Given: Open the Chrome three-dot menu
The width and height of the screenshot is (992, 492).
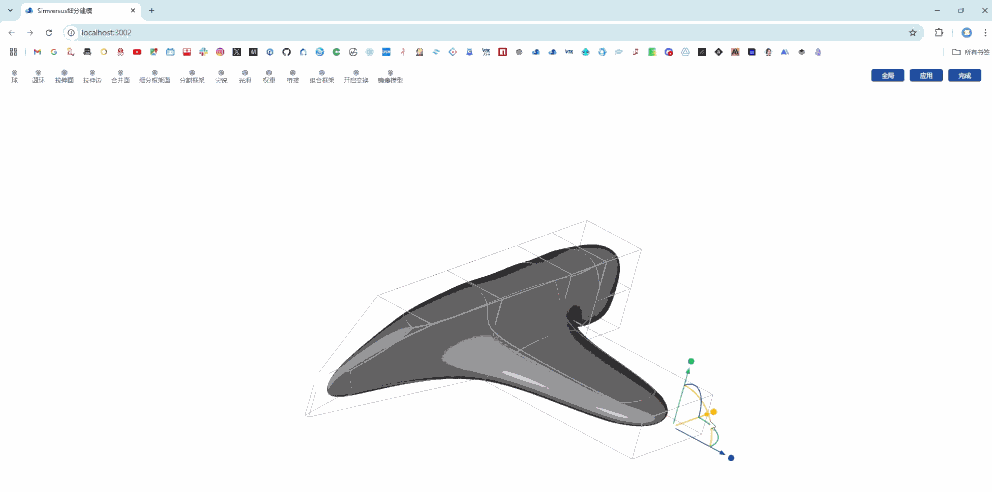Looking at the screenshot, I should point(984,32).
